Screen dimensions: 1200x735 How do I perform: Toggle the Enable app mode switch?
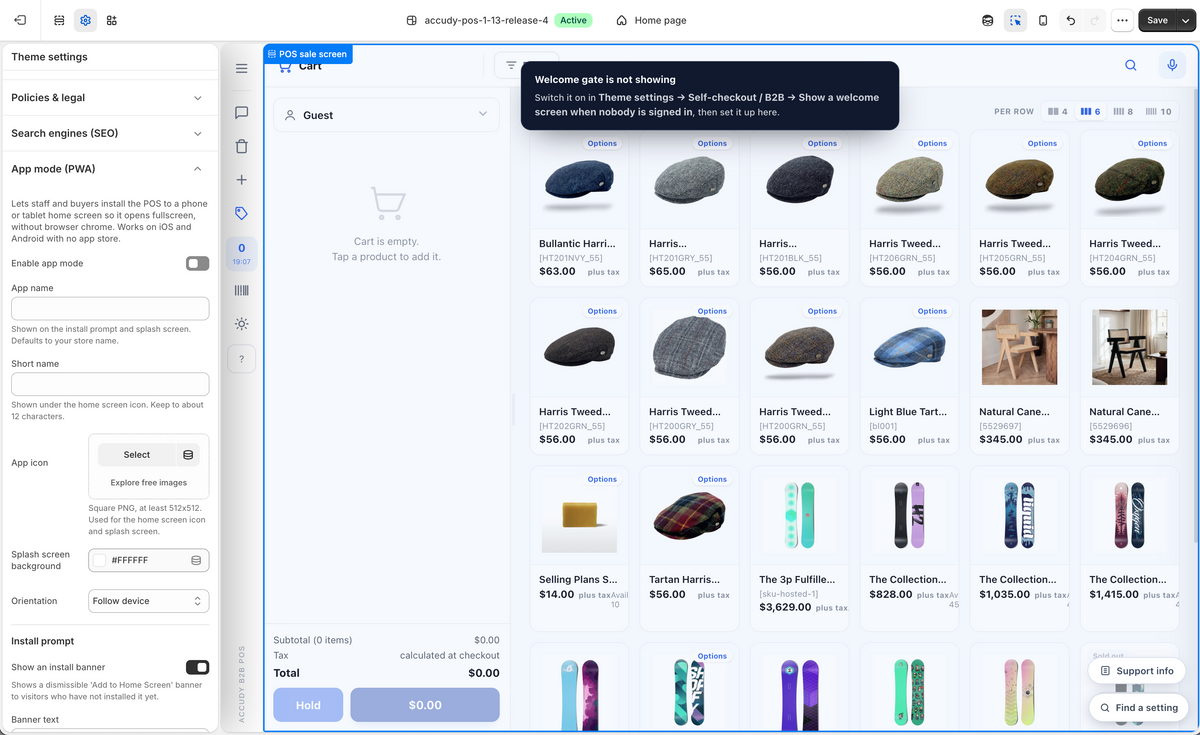tap(197, 263)
